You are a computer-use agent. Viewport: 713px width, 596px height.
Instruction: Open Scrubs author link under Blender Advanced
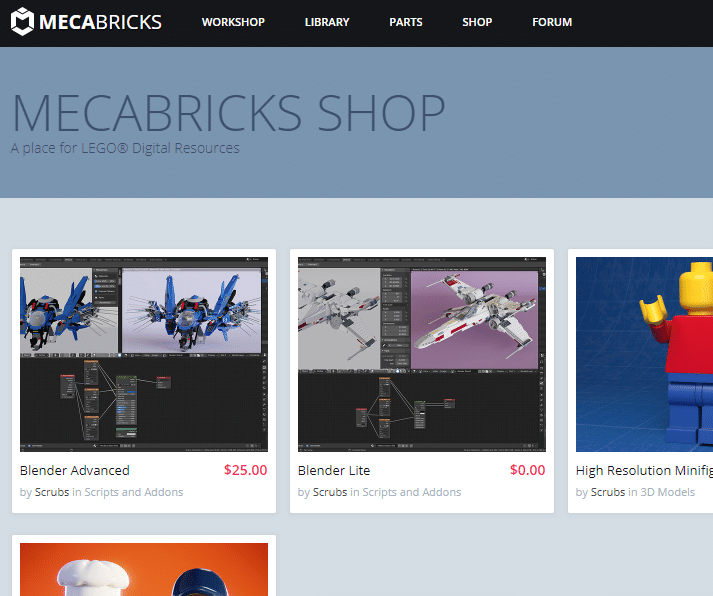click(x=52, y=492)
